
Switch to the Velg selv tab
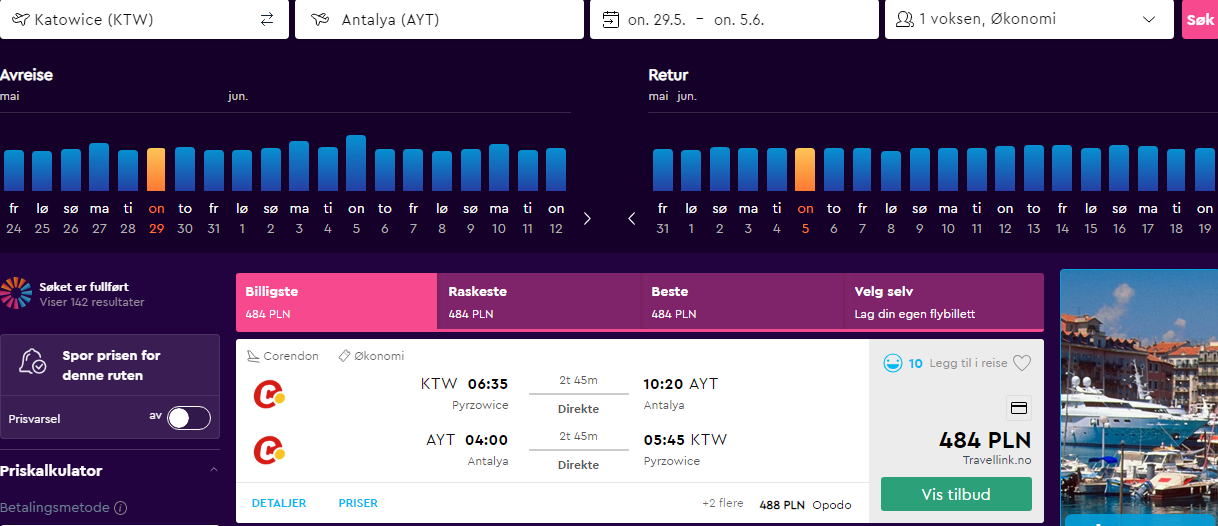[x=944, y=302]
